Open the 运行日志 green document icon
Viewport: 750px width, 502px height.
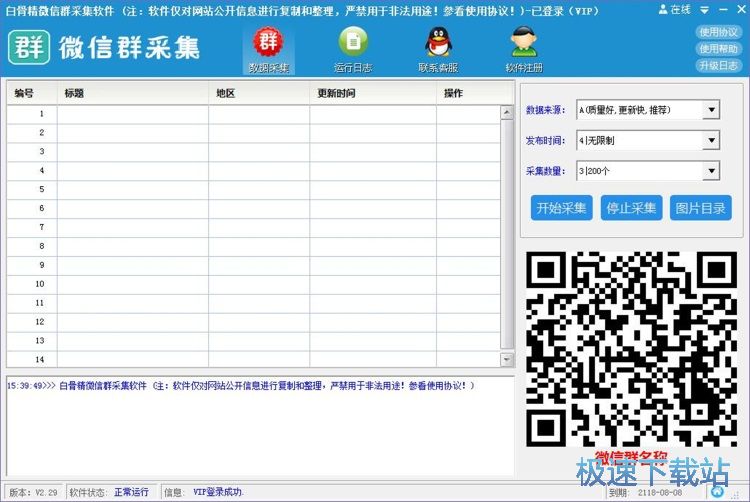pyautogui.click(x=353, y=50)
